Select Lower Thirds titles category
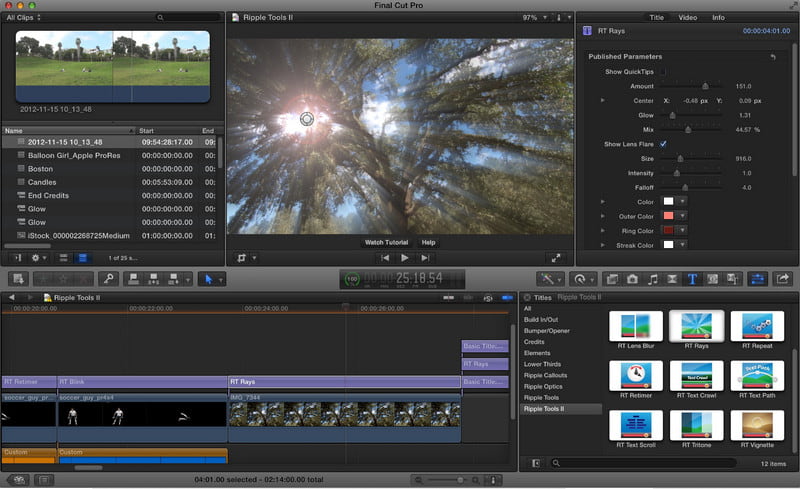This screenshot has width=800, height=489. pyautogui.click(x=542, y=364)
